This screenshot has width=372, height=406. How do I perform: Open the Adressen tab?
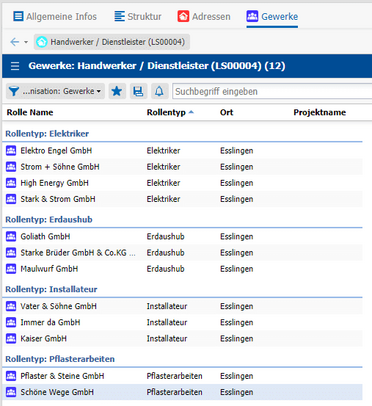click(204, 16)
